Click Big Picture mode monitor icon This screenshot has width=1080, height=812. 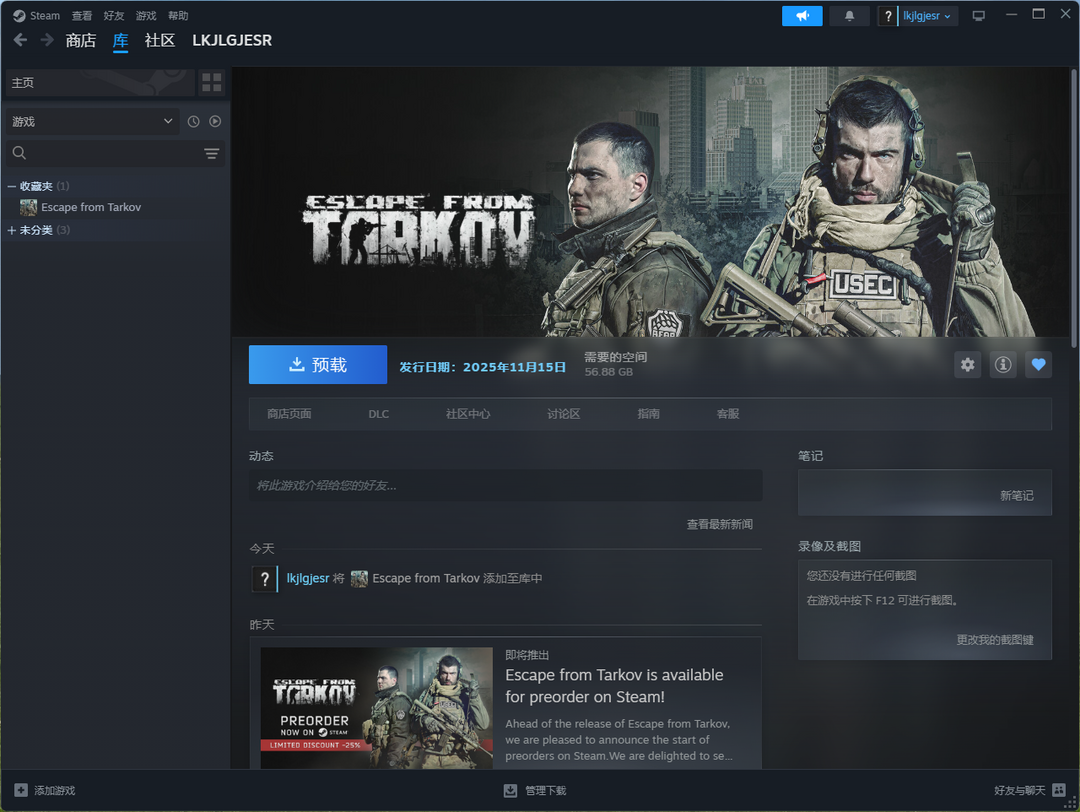978,16
